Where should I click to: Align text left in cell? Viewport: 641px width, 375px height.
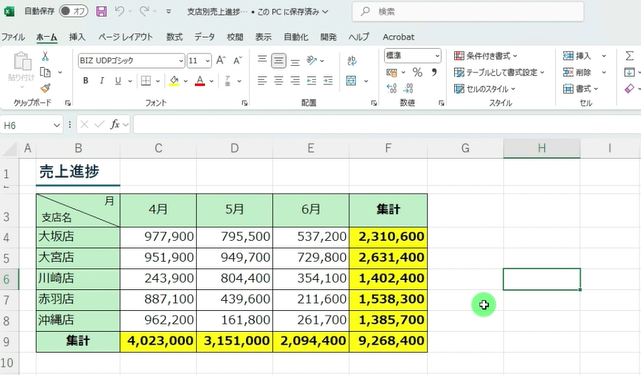(x=262, y=81)
